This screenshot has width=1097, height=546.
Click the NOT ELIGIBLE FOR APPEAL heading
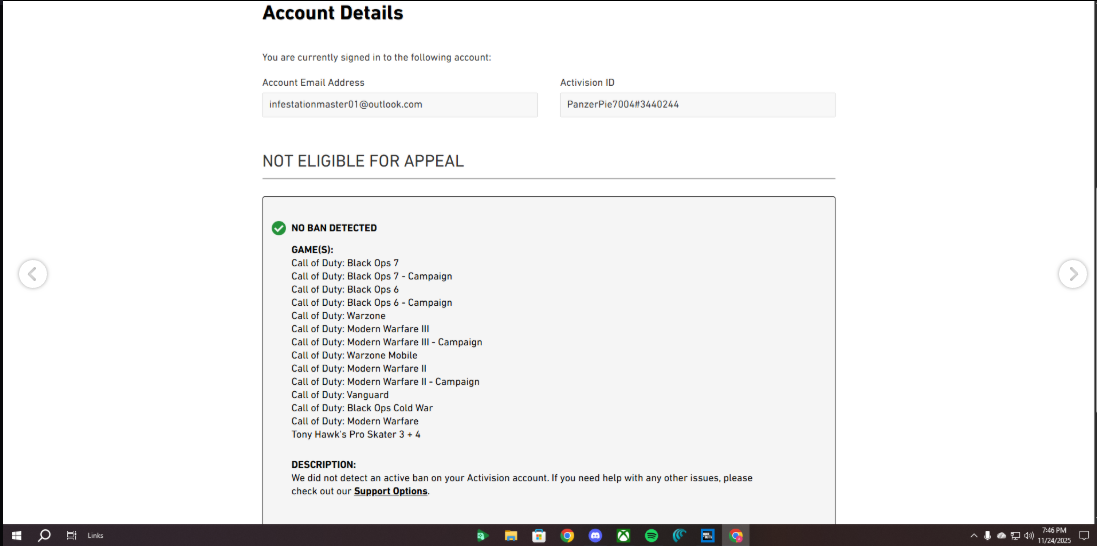(363, 161)
